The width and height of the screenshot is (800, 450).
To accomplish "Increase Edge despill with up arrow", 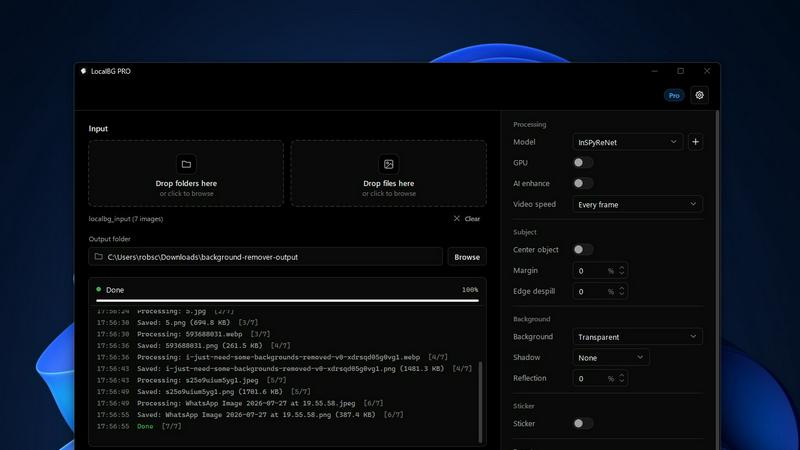I will [621, 288].
